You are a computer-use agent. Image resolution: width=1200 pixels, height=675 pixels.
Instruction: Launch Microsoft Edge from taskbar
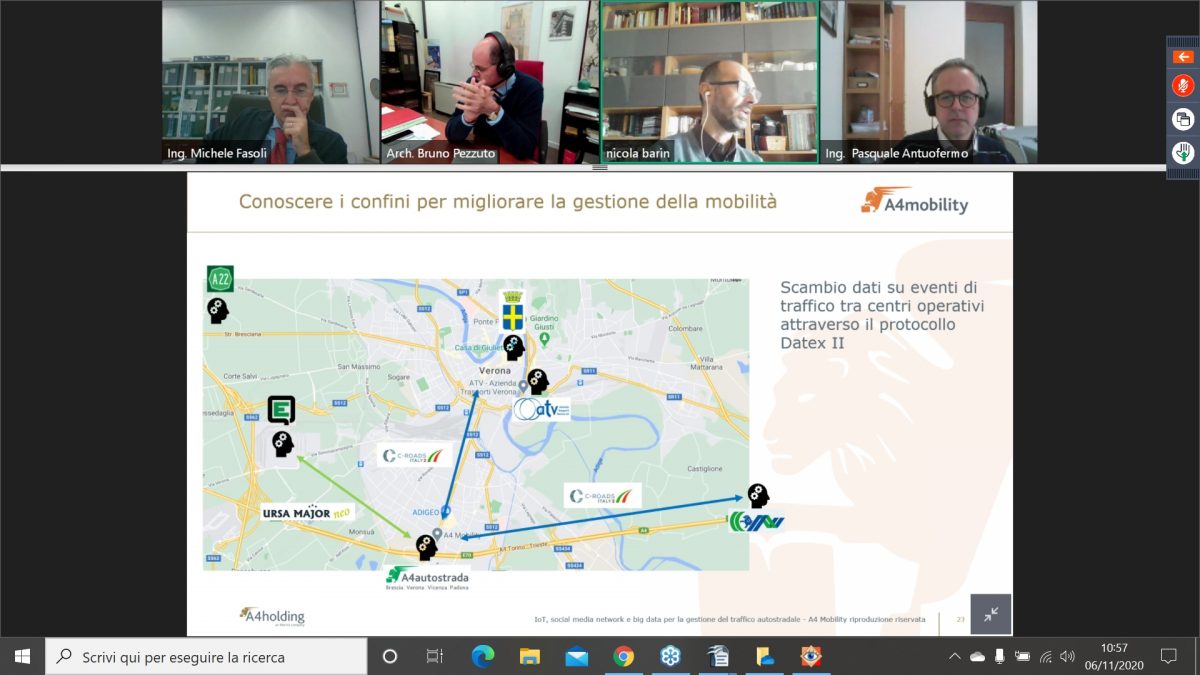tap(483, 657)
